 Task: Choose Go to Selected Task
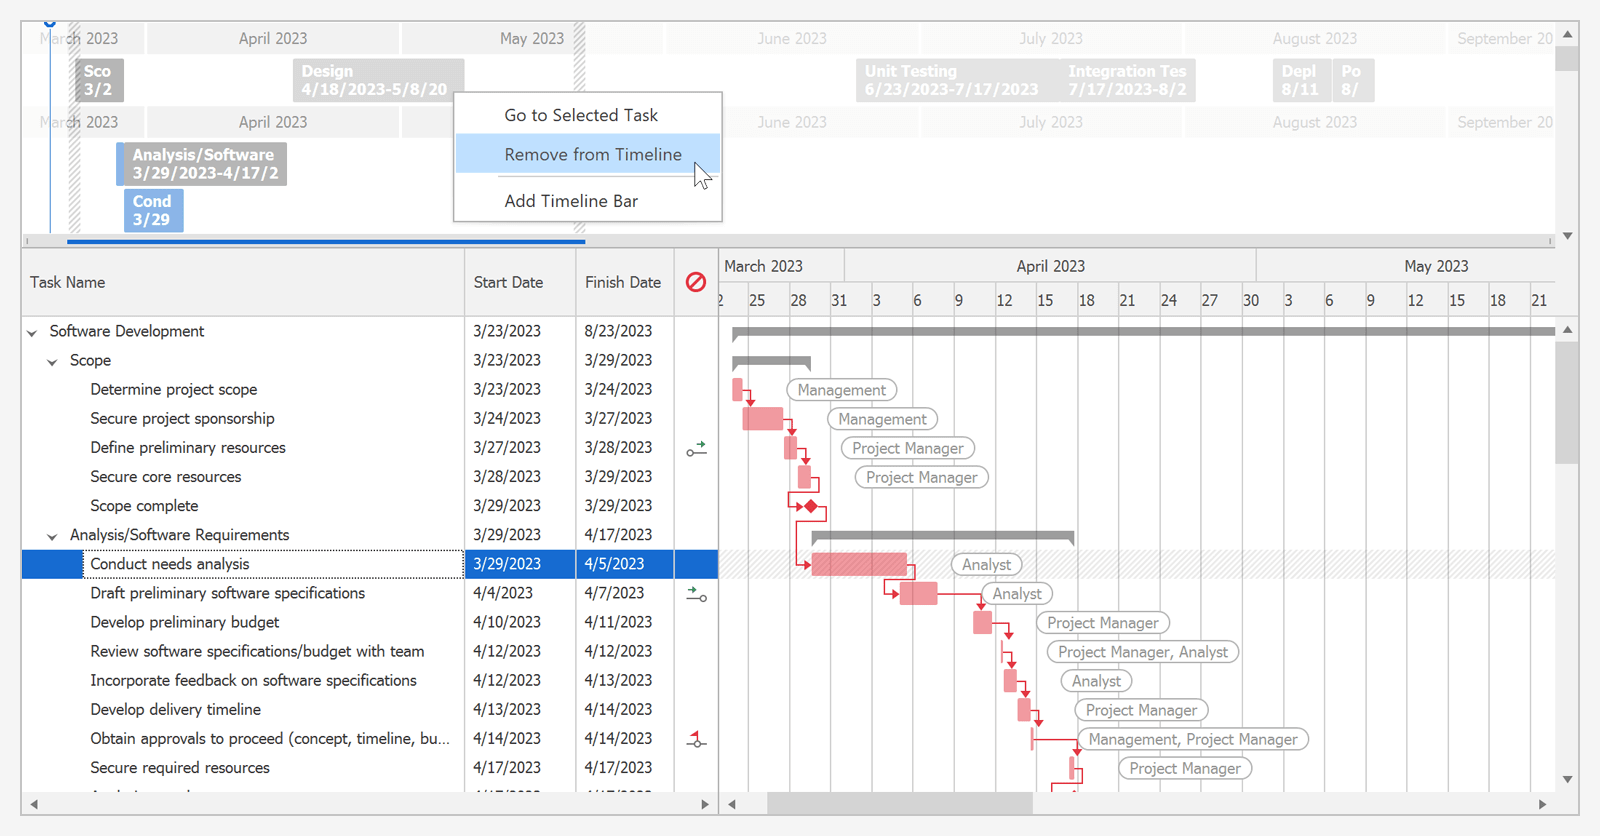pyautogui.click(x=581, y=115)
